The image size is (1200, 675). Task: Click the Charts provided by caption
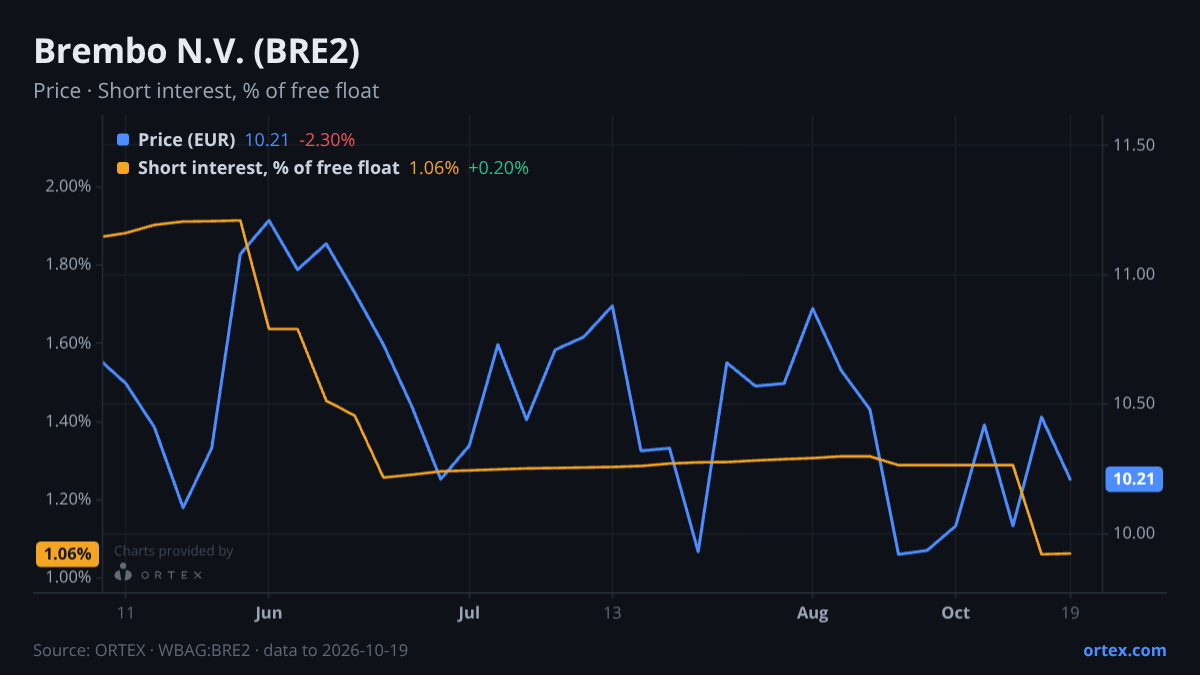174,551
